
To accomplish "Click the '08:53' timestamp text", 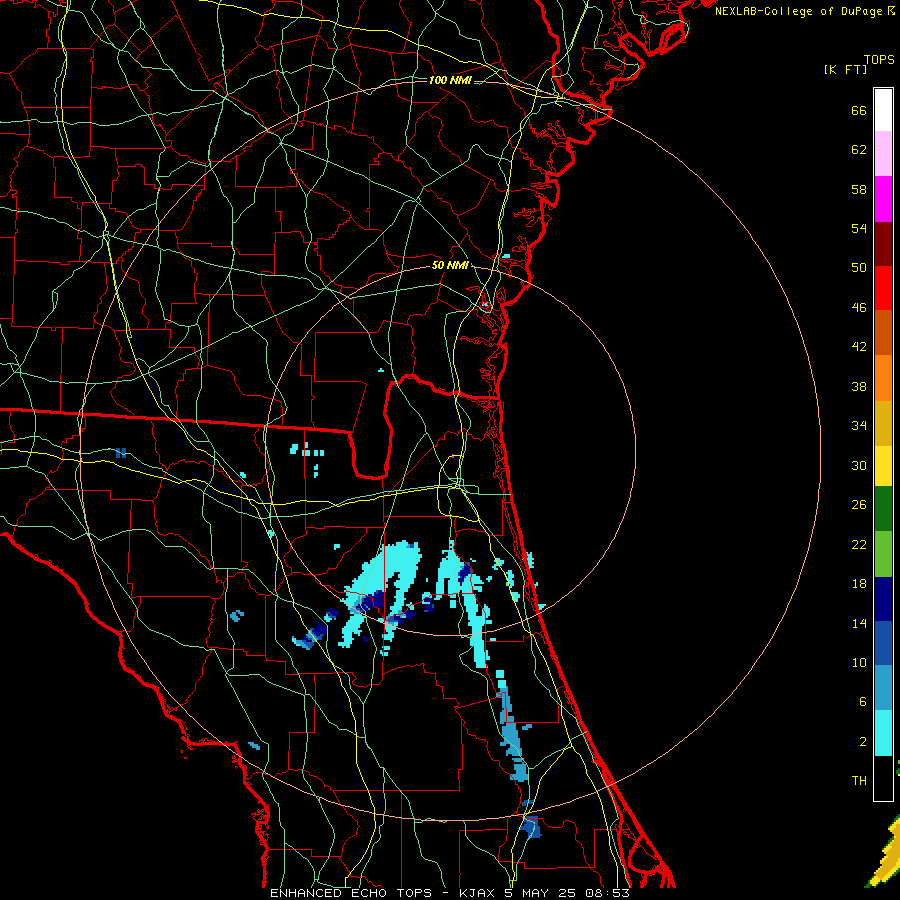I will [607, 893].
